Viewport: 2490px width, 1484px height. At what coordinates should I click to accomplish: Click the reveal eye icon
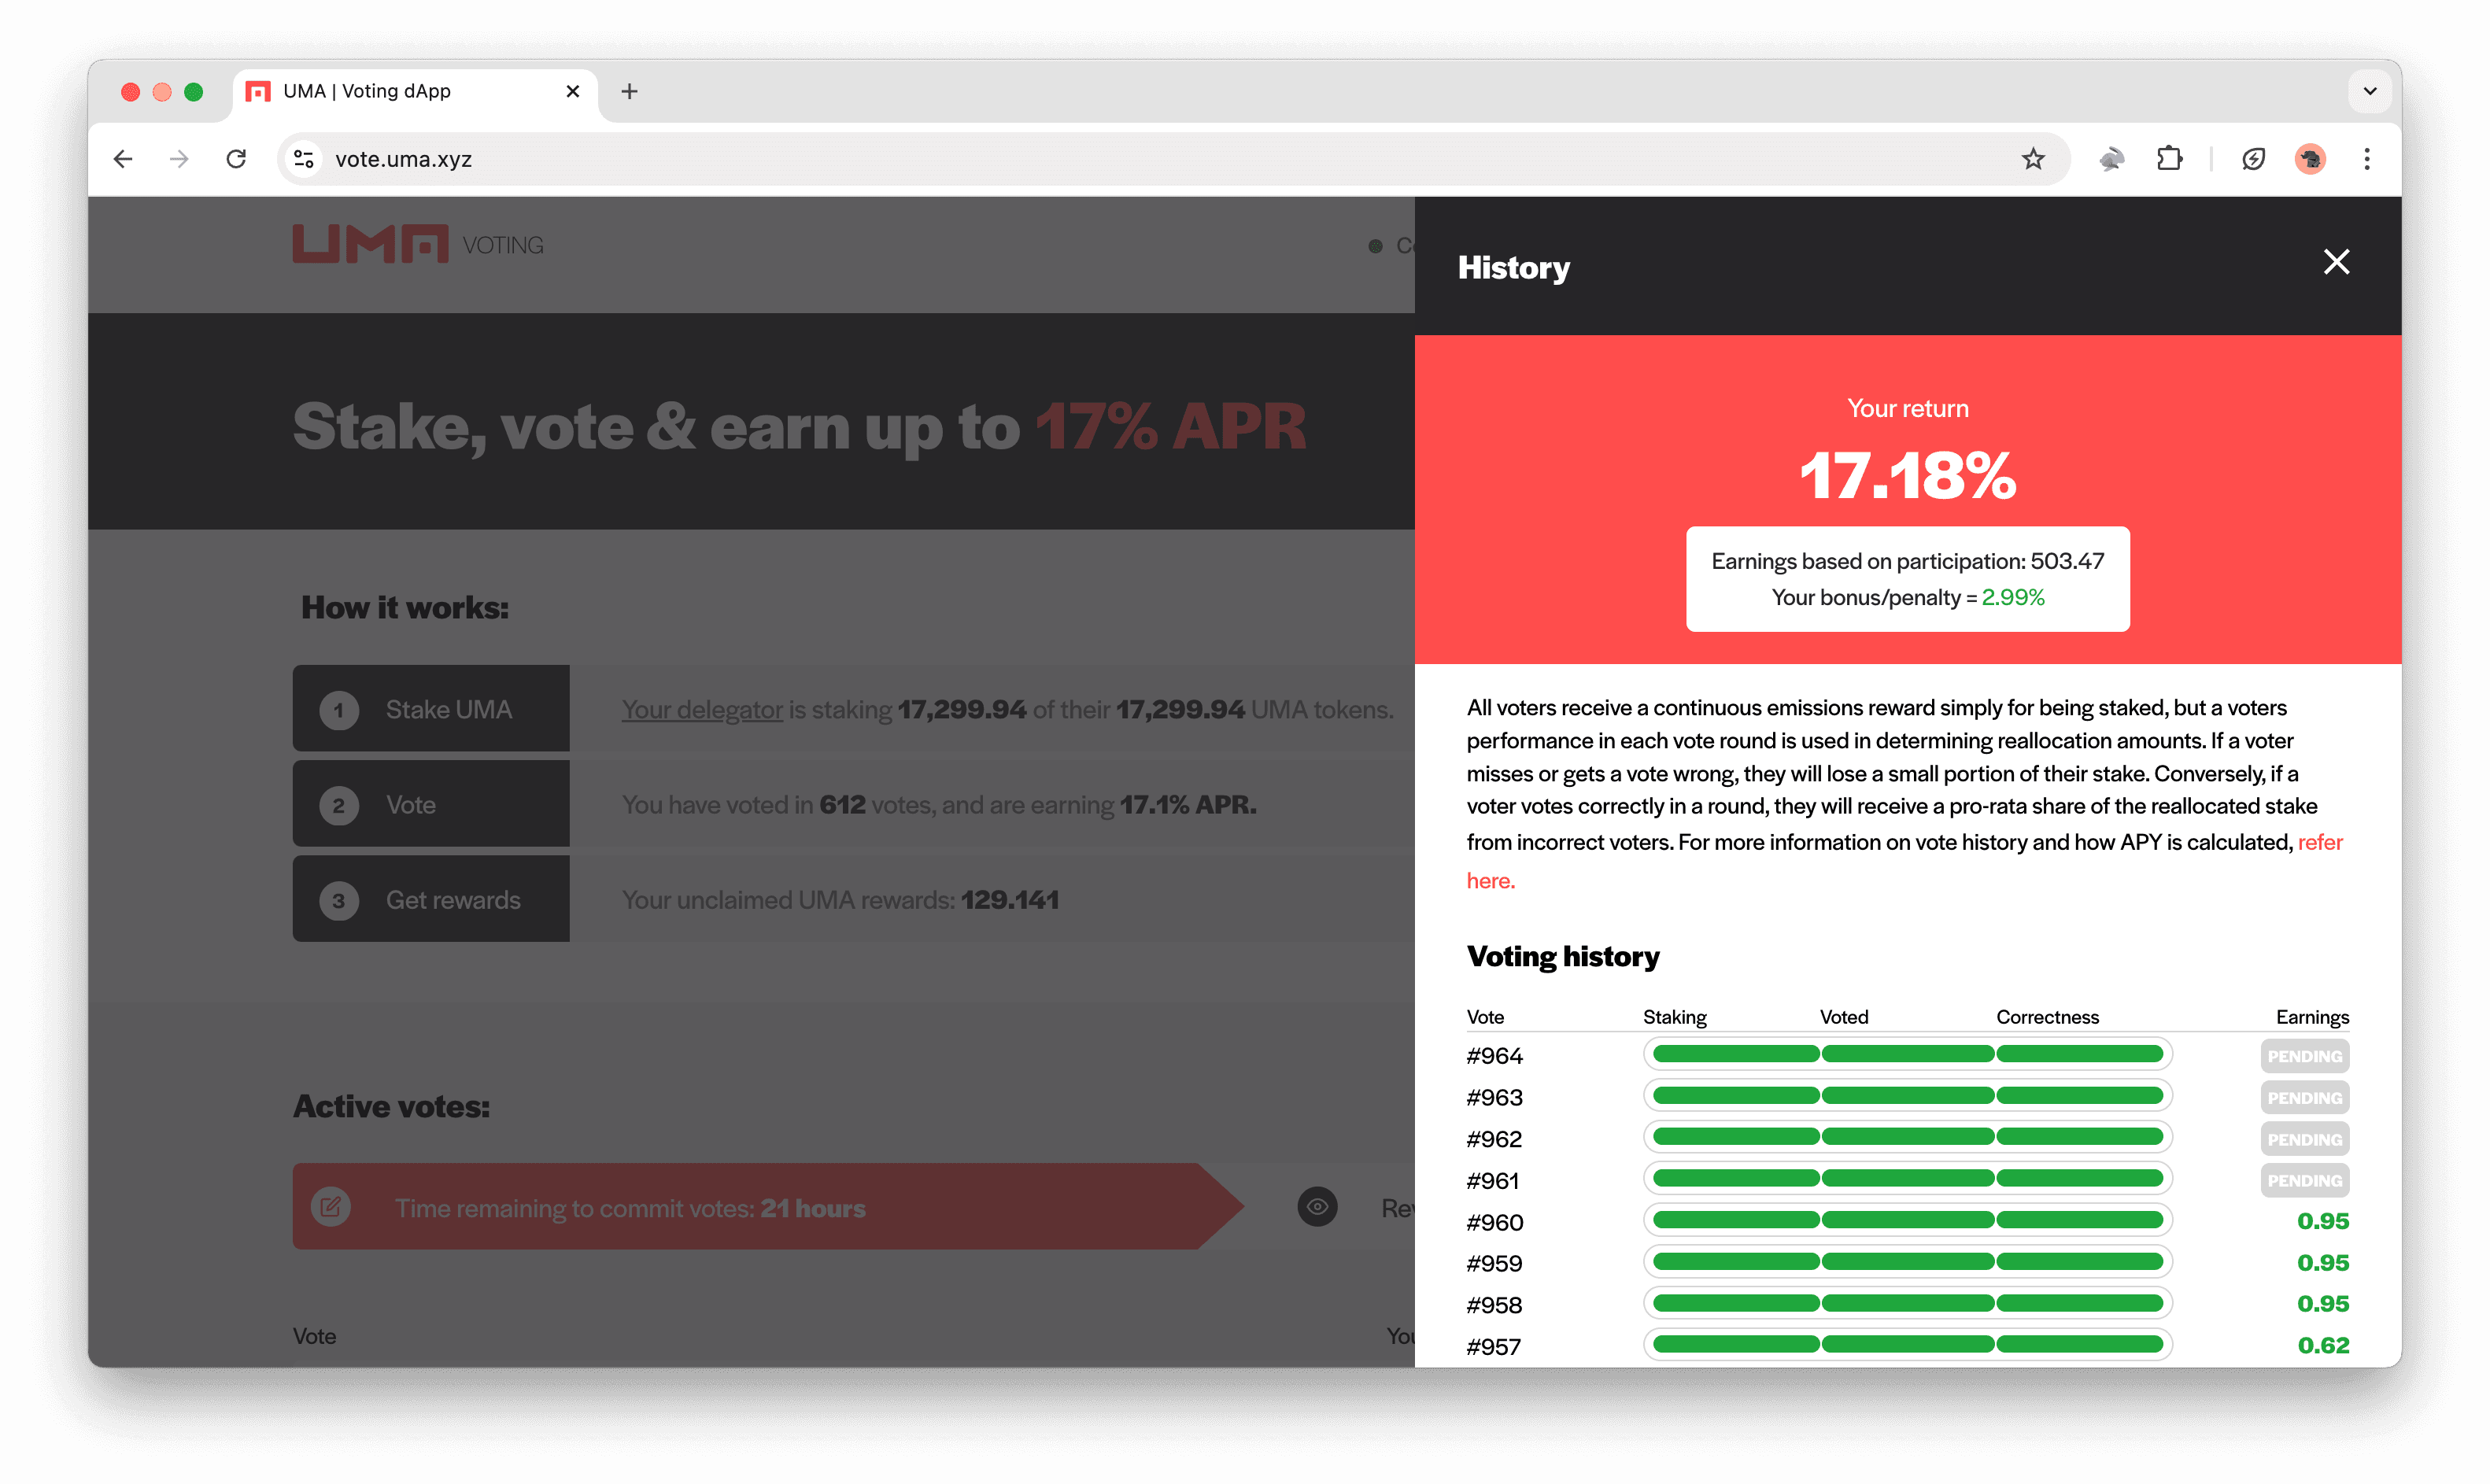click(x=1317, y=1206)
